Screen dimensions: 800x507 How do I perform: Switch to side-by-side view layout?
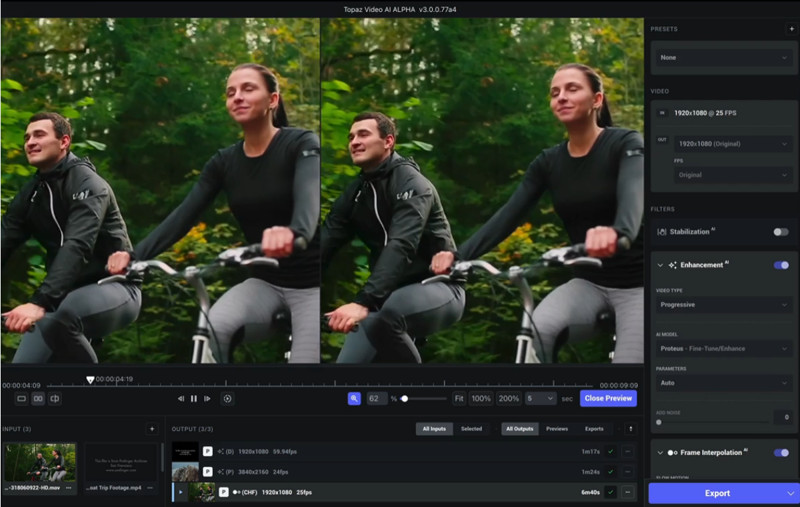click(38, 399)
